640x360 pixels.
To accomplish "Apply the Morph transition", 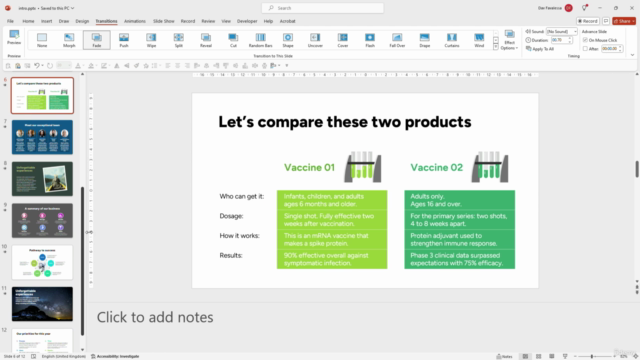I will point(69,40).
